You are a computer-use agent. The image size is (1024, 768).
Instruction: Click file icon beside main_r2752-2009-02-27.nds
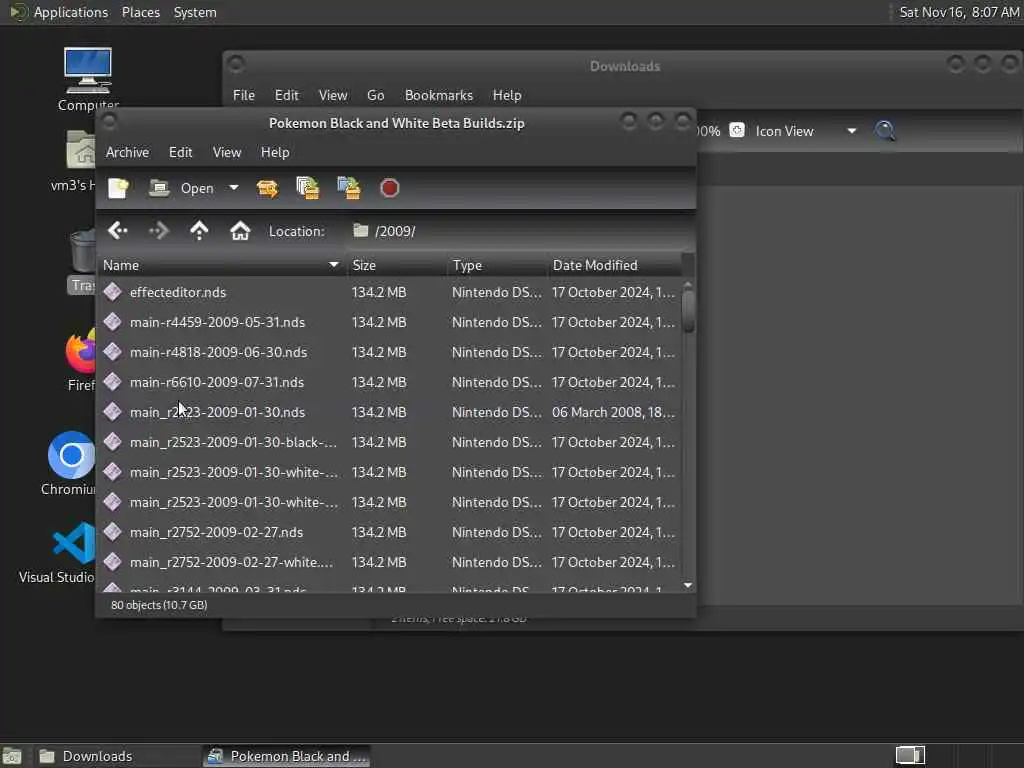click(112, 532)
